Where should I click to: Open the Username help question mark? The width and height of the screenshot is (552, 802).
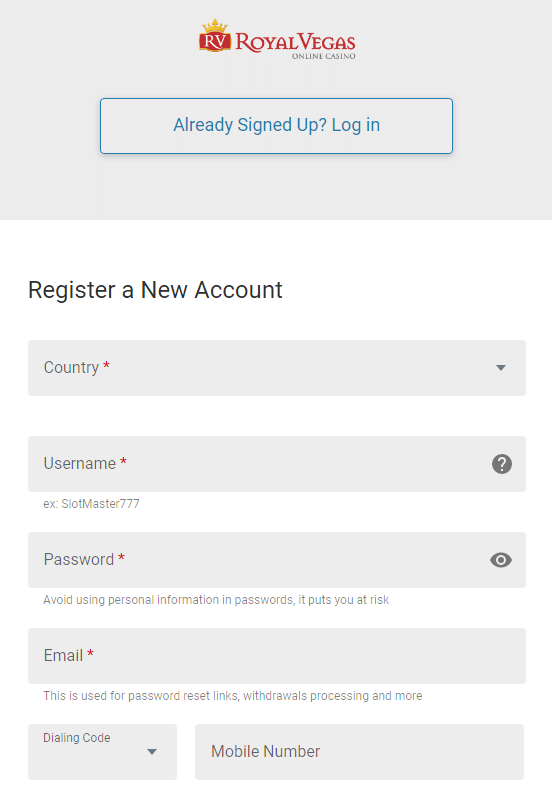pos(502,464)
